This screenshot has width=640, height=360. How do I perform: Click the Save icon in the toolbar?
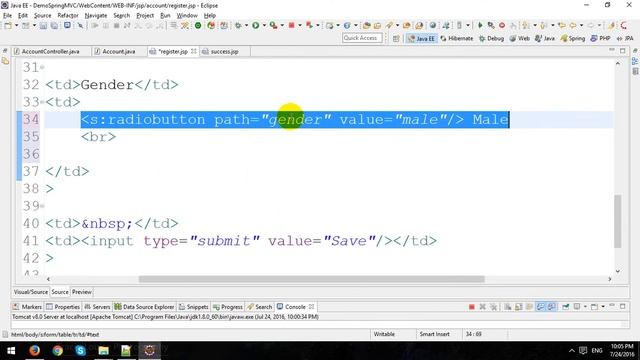(43, 25)
